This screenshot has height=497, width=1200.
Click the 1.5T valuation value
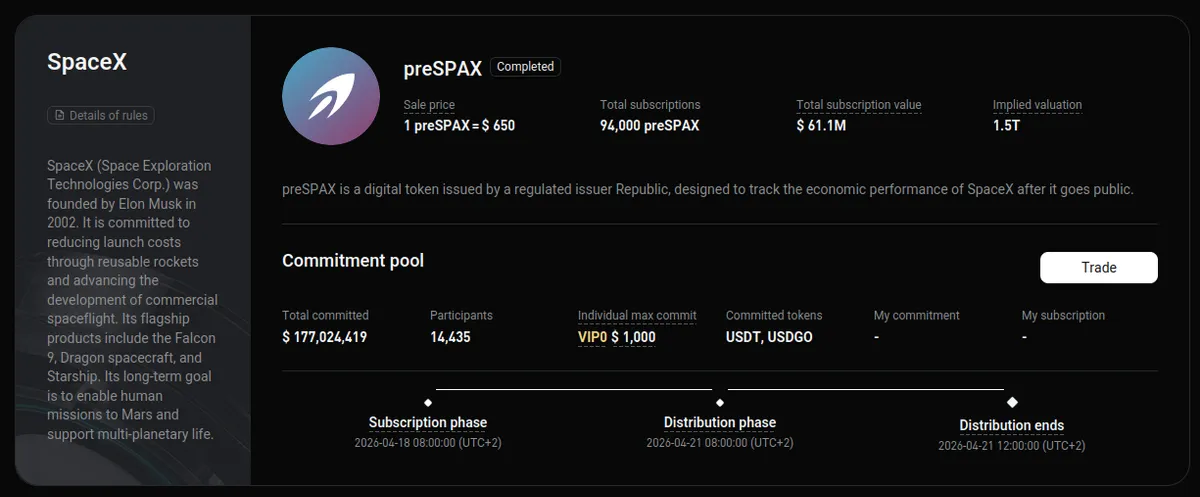pyautogui.click(x=1005, y=126)
